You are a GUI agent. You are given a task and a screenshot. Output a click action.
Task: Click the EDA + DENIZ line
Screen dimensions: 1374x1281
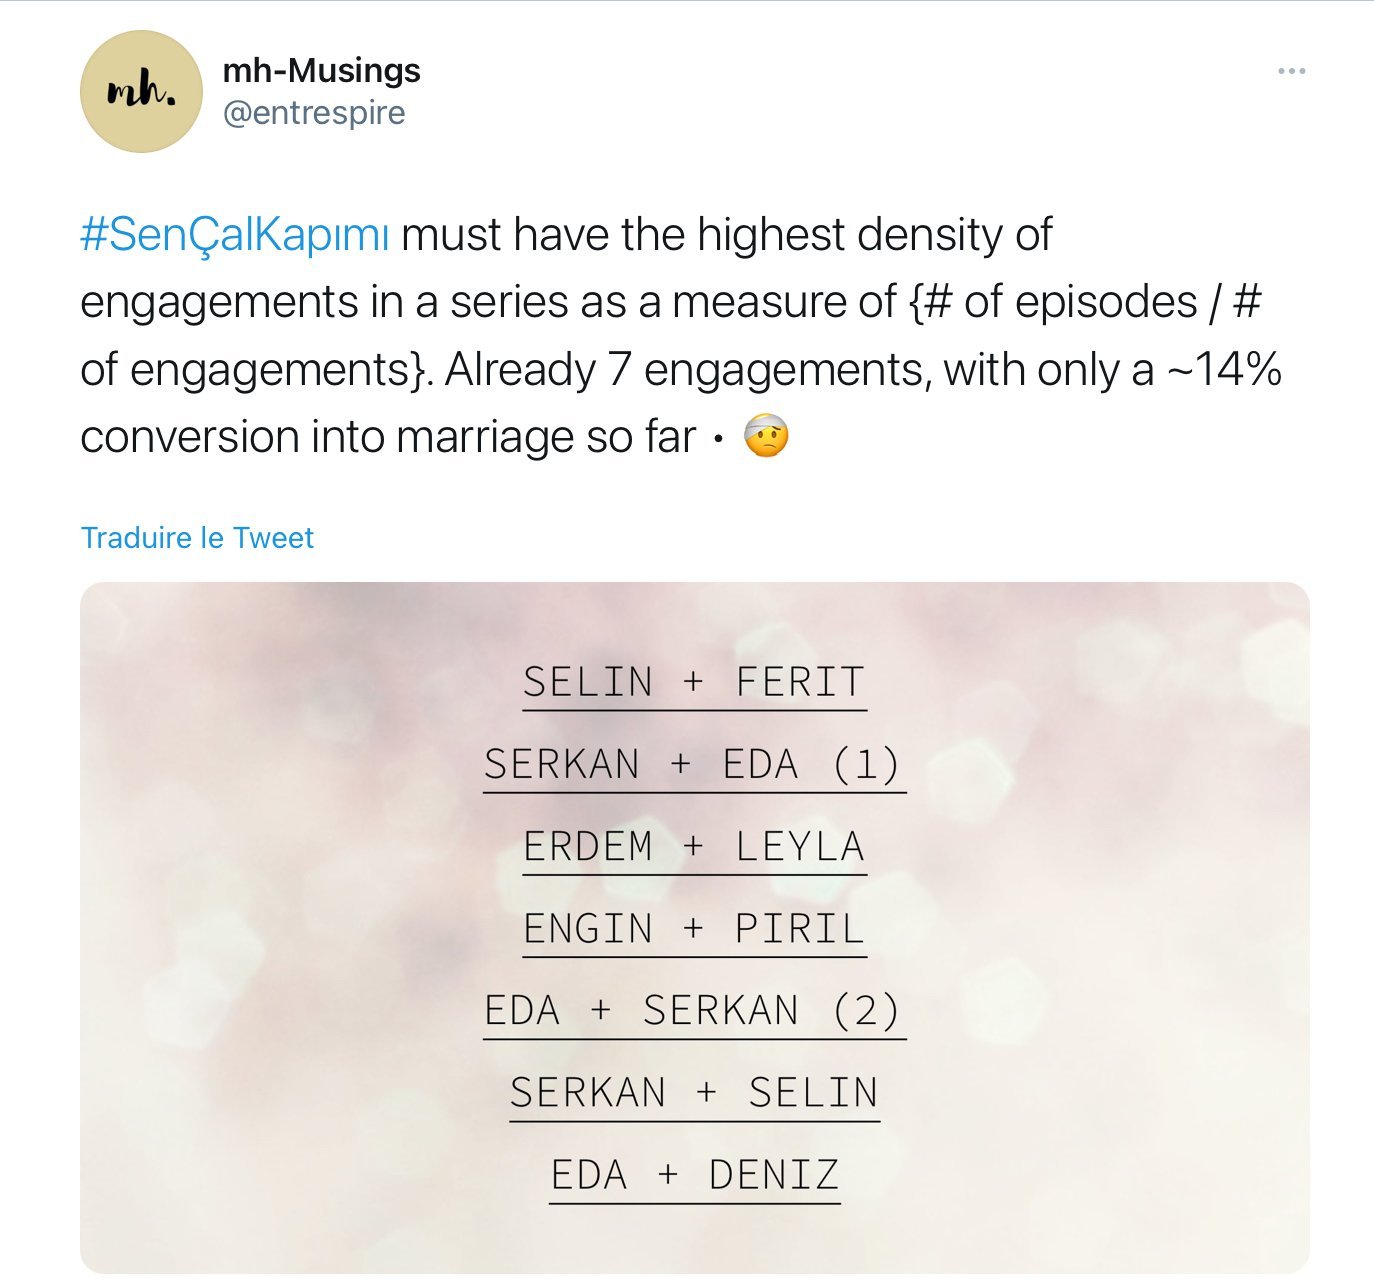[x=694, y=1175]
